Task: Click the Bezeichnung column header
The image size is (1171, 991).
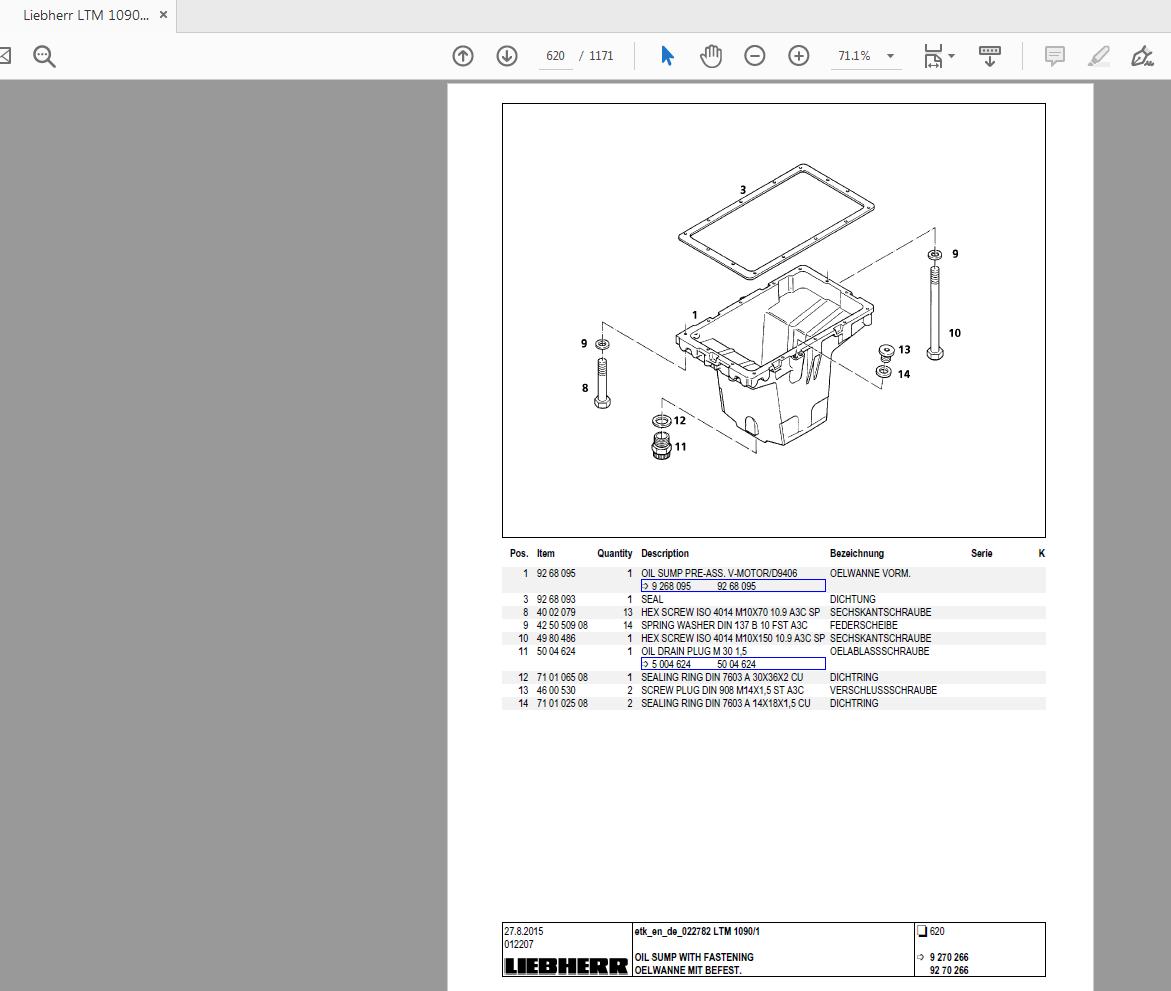Action: [857, 553]
